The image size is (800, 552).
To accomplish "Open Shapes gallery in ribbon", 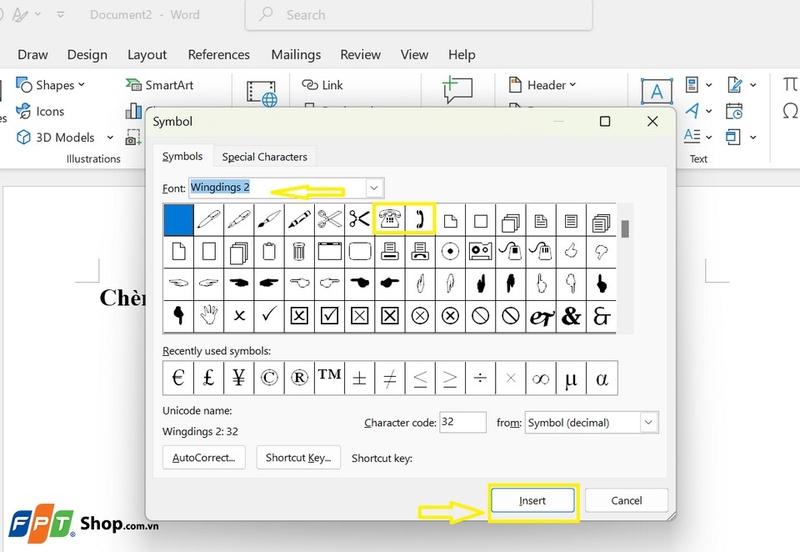I will pyautogui.click(x=50, y=85).
